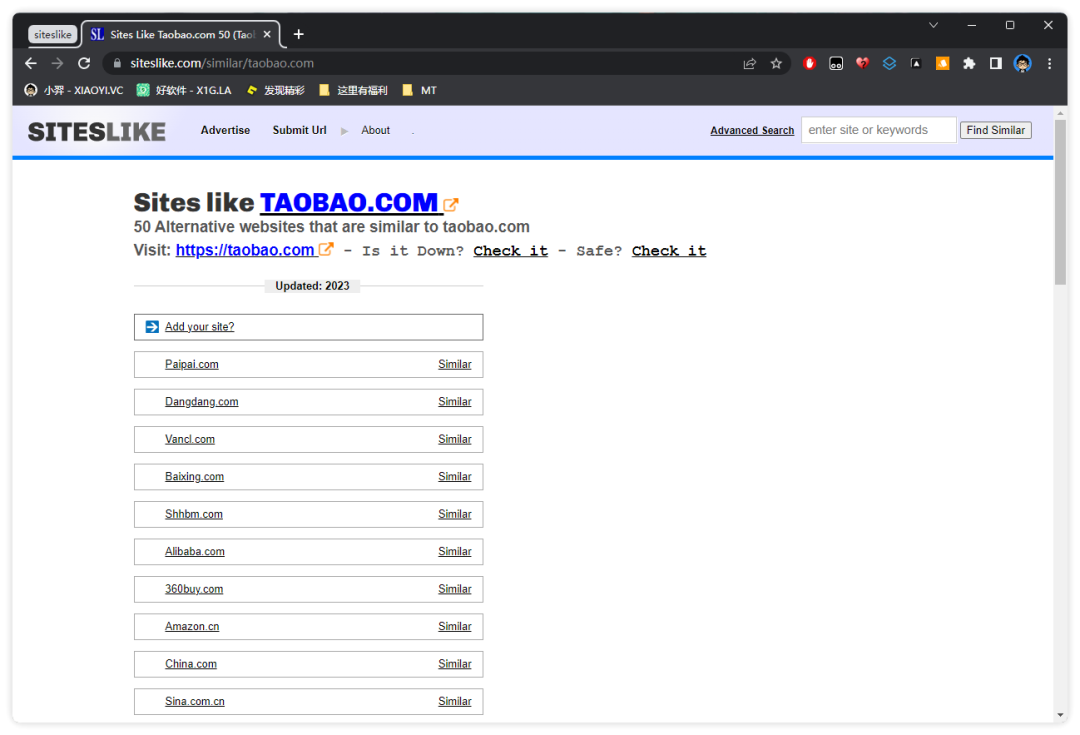Click the site lock icon in address bar
The height and width of the screenshot is (735, 1080).
click(x=117, y=63)
